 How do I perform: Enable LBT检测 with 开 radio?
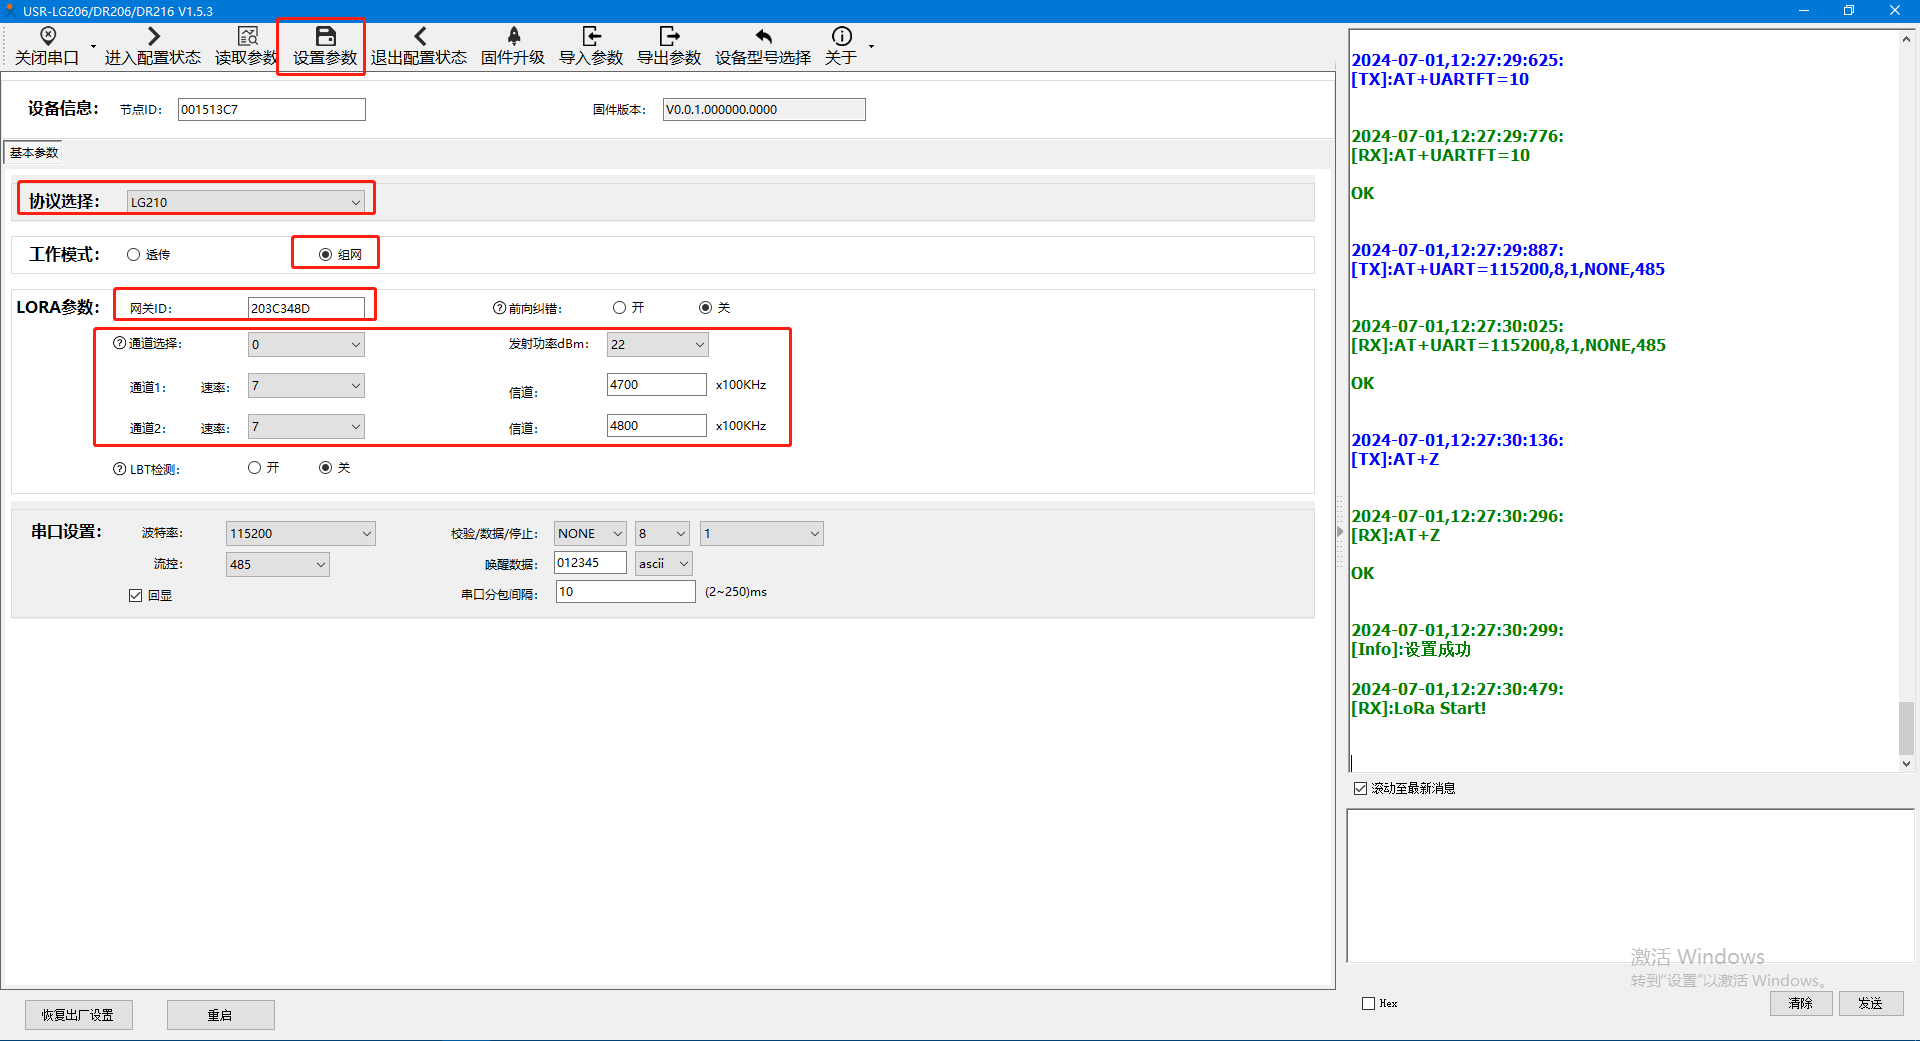tap(254, 468)
